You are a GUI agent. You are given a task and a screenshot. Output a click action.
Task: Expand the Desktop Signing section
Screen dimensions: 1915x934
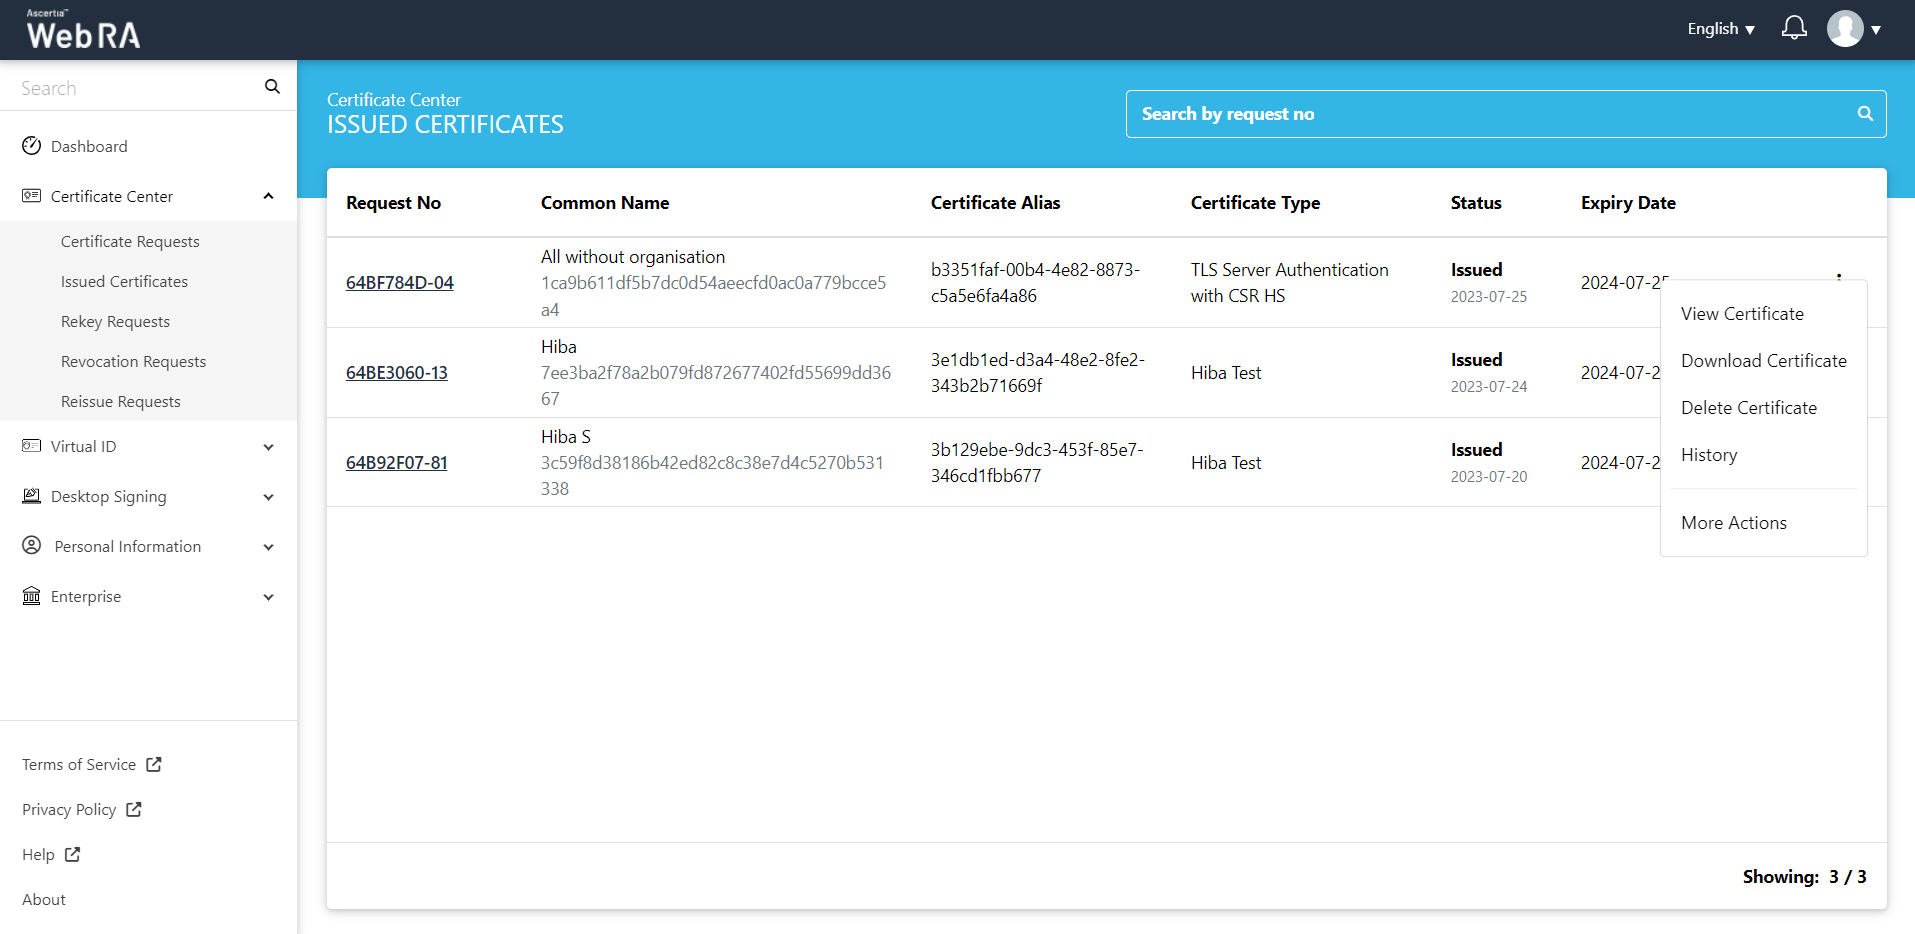[268, 497]
